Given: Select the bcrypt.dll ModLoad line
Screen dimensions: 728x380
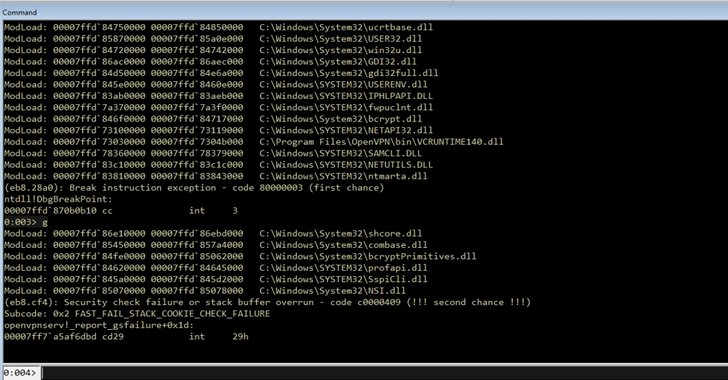Looking at the screenshot, I should point(213,119).
